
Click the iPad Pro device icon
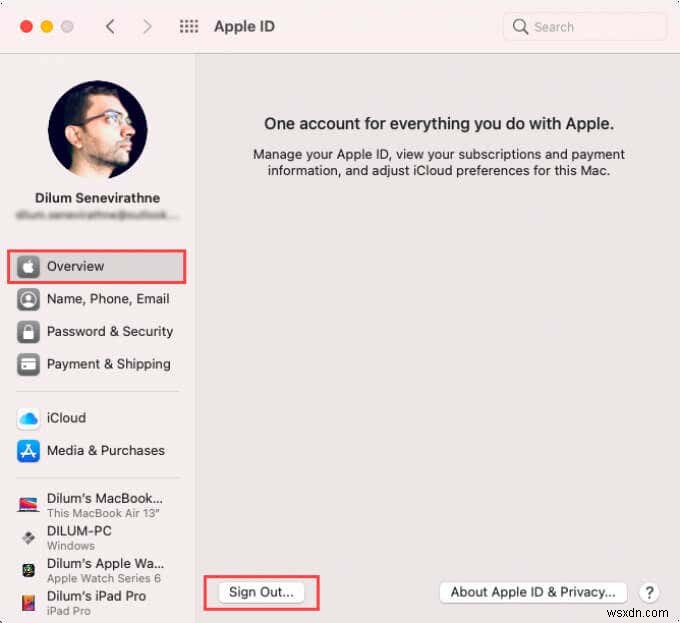pyautogui.click(x=28, y=603)
